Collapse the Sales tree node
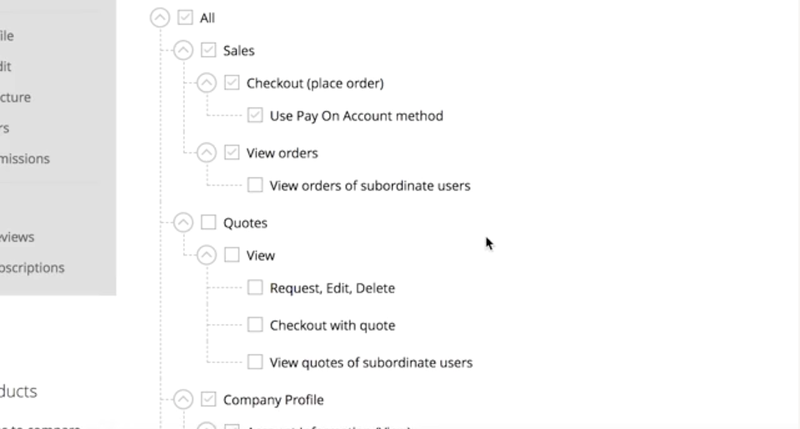Image resolution: width=800 pixels, height=429 pixels. point(183,49)
